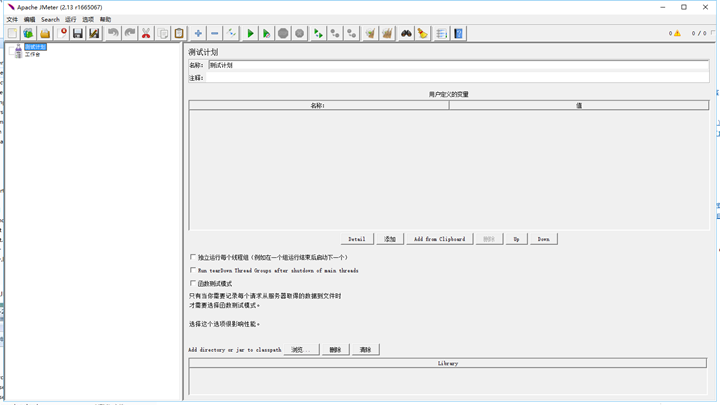Open Search with binoculars icon

[406, 34]
